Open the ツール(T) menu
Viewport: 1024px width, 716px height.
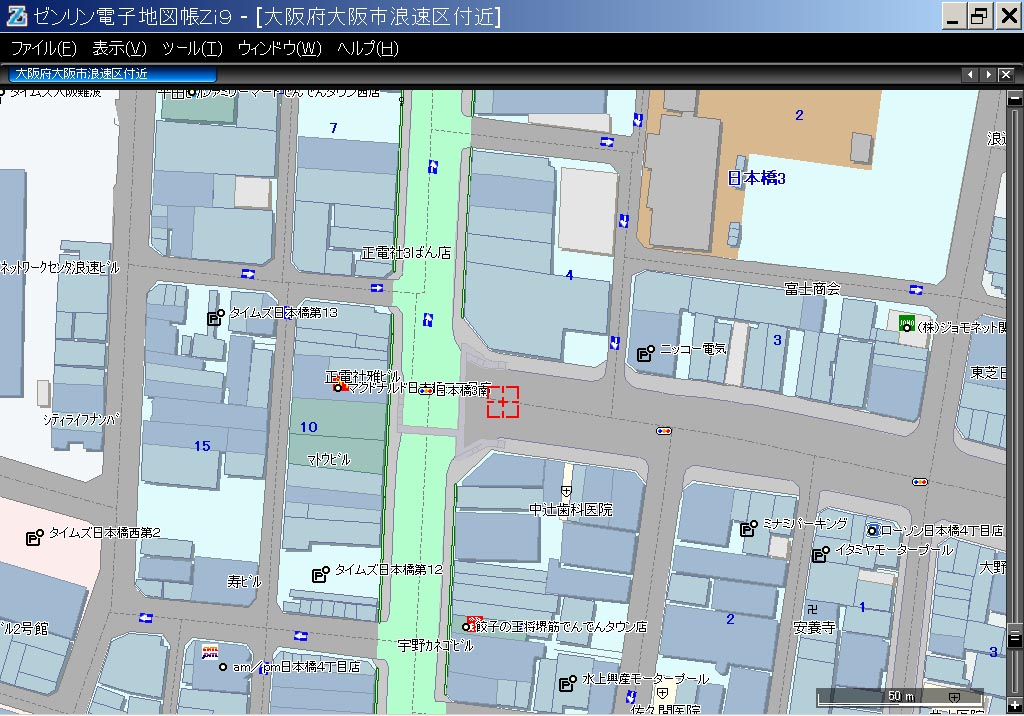tap(192, 48)
